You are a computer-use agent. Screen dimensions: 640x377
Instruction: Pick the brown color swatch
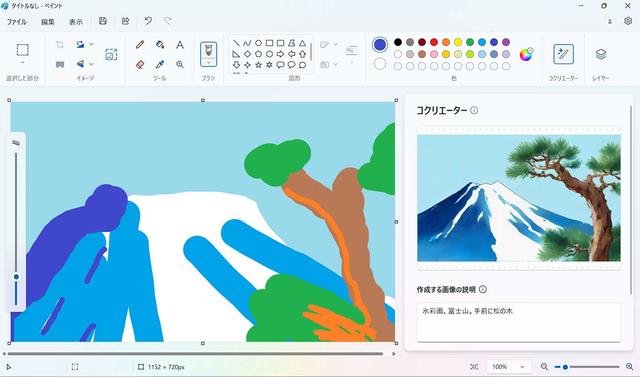point(422,54)
